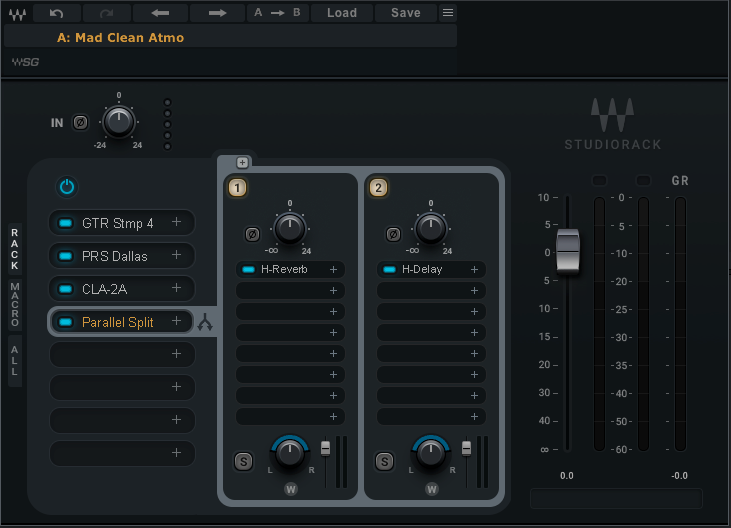Select parallel chain number 1 badge

tap(237, 188)
